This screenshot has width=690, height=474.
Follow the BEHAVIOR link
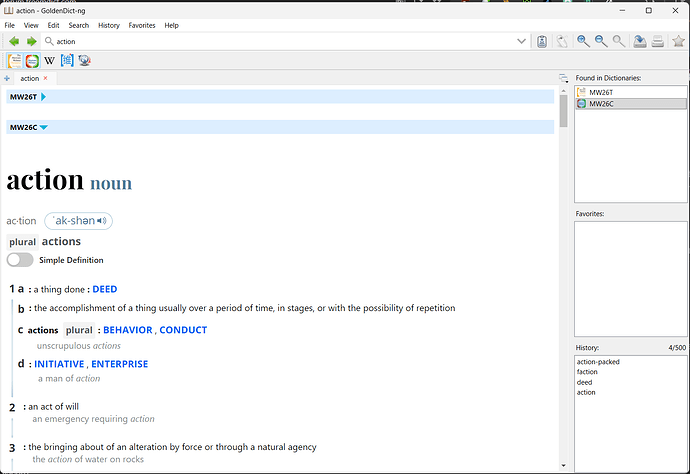(128, 330)
